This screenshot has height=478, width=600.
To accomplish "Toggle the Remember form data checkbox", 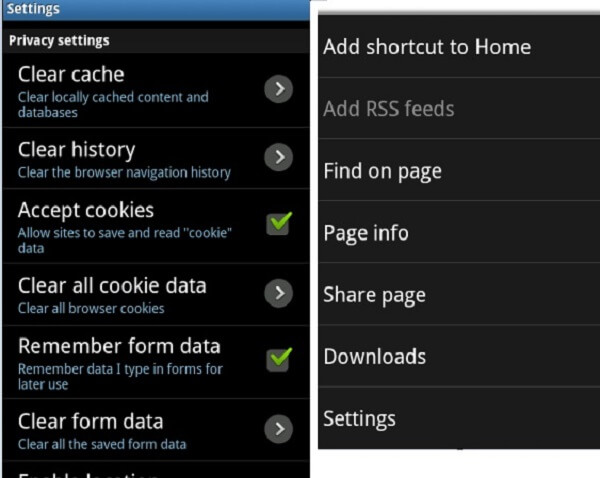I will 279,359.
